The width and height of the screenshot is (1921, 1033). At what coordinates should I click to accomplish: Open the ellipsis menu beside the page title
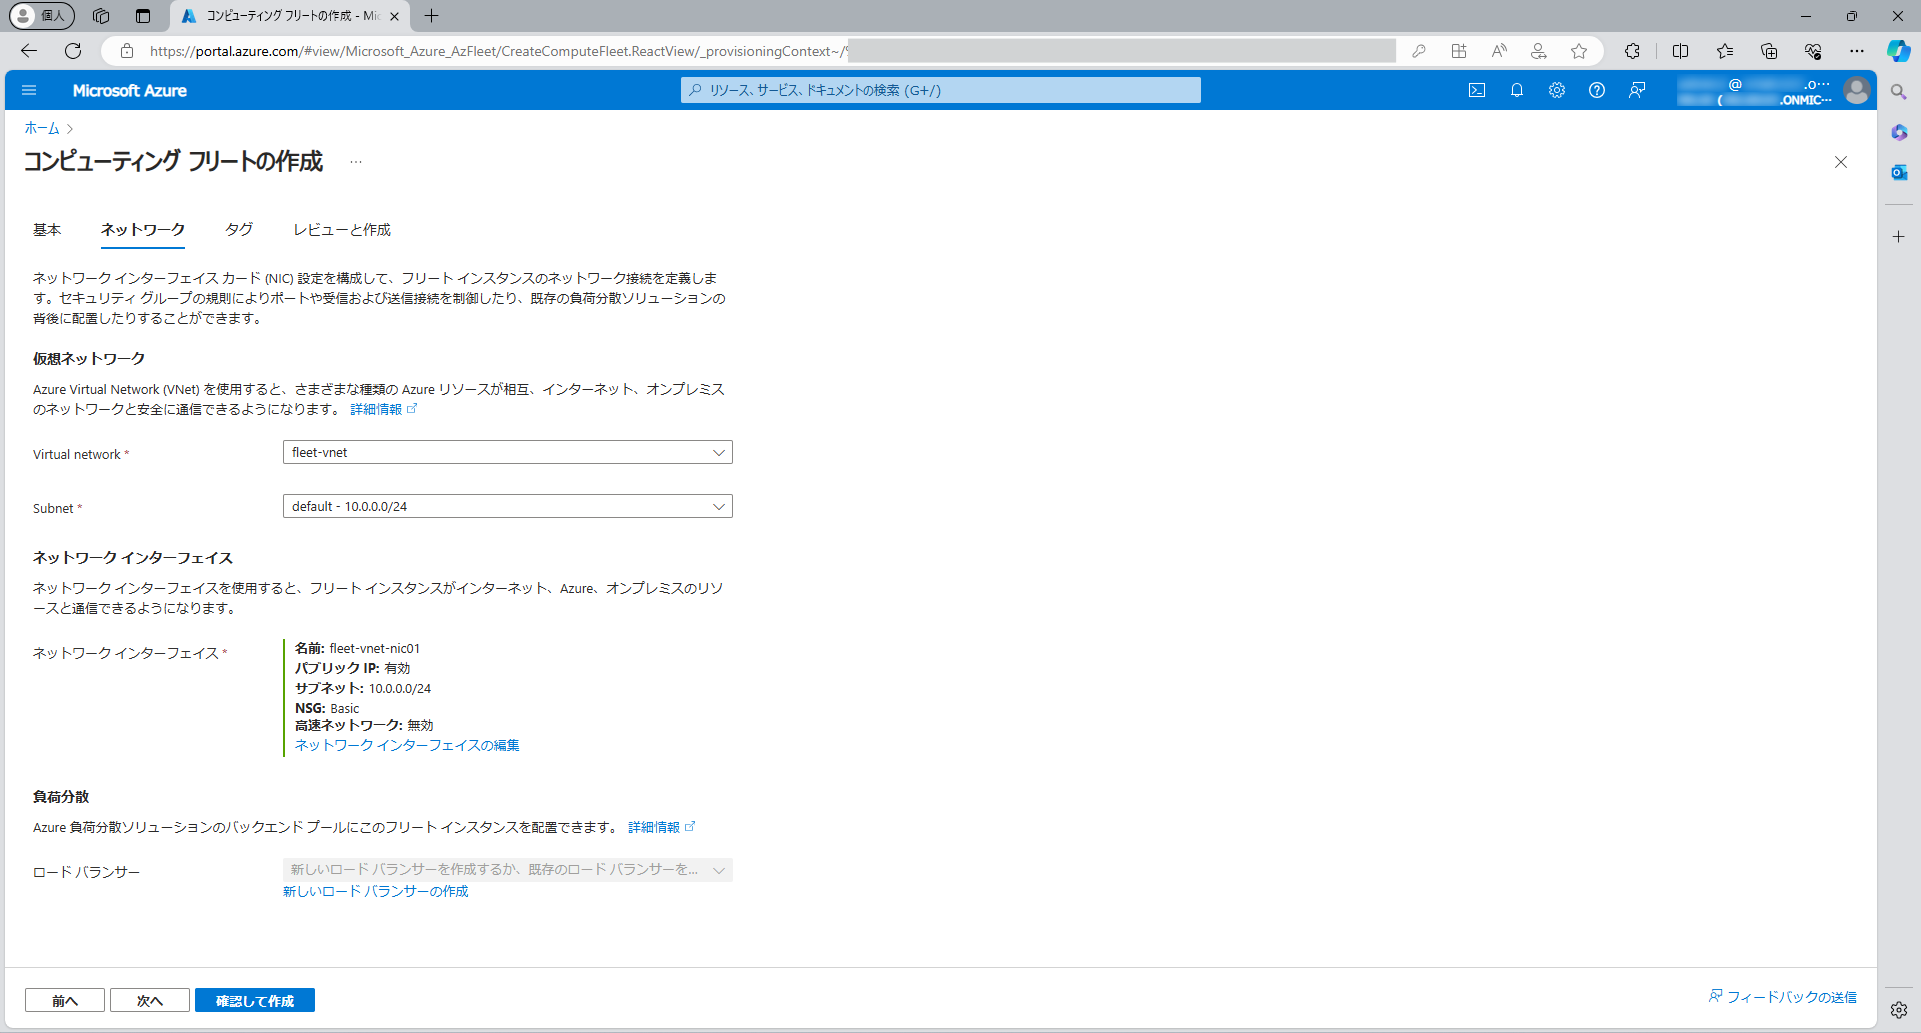point(356,162)
